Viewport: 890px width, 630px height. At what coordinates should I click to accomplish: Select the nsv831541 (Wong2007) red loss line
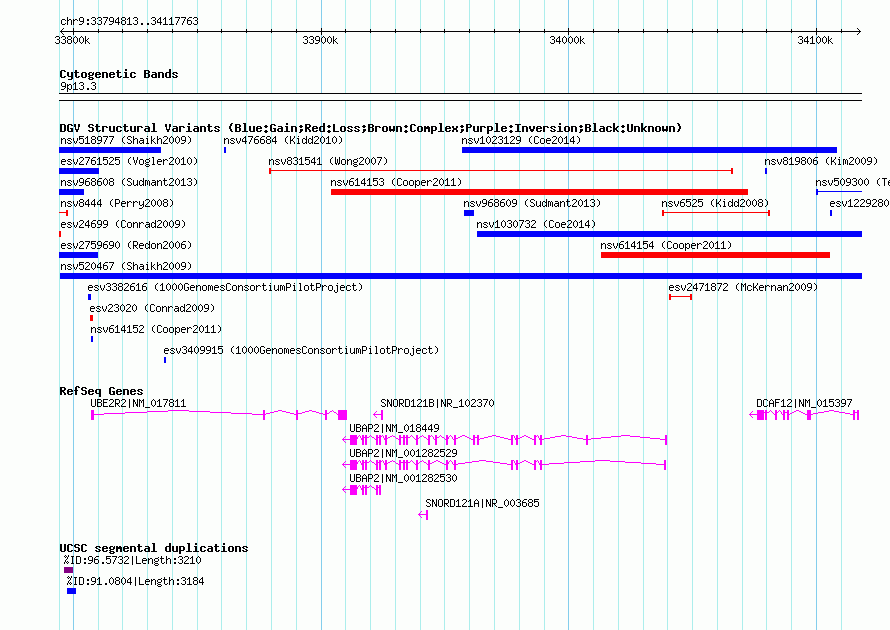[501, 171]
